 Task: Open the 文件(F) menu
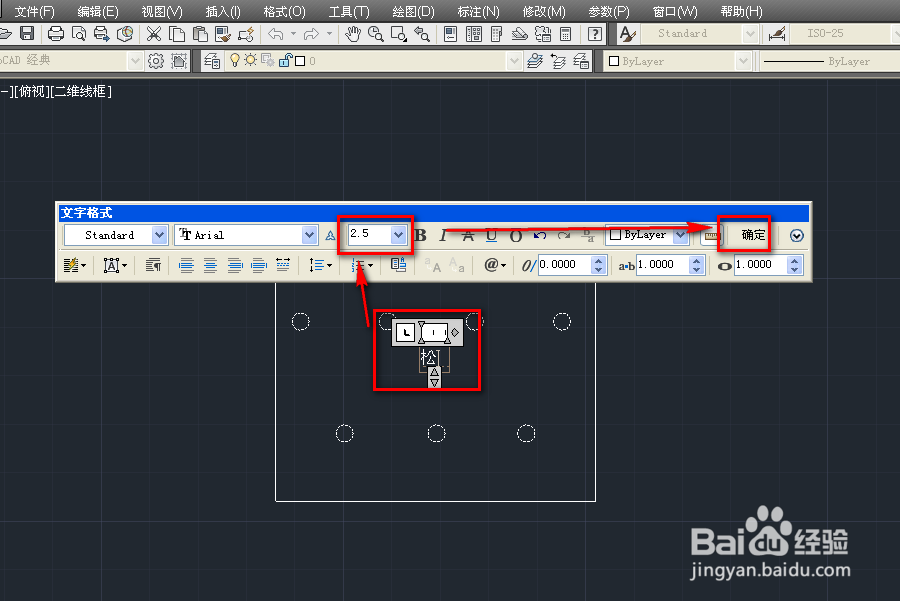point(34,11)
